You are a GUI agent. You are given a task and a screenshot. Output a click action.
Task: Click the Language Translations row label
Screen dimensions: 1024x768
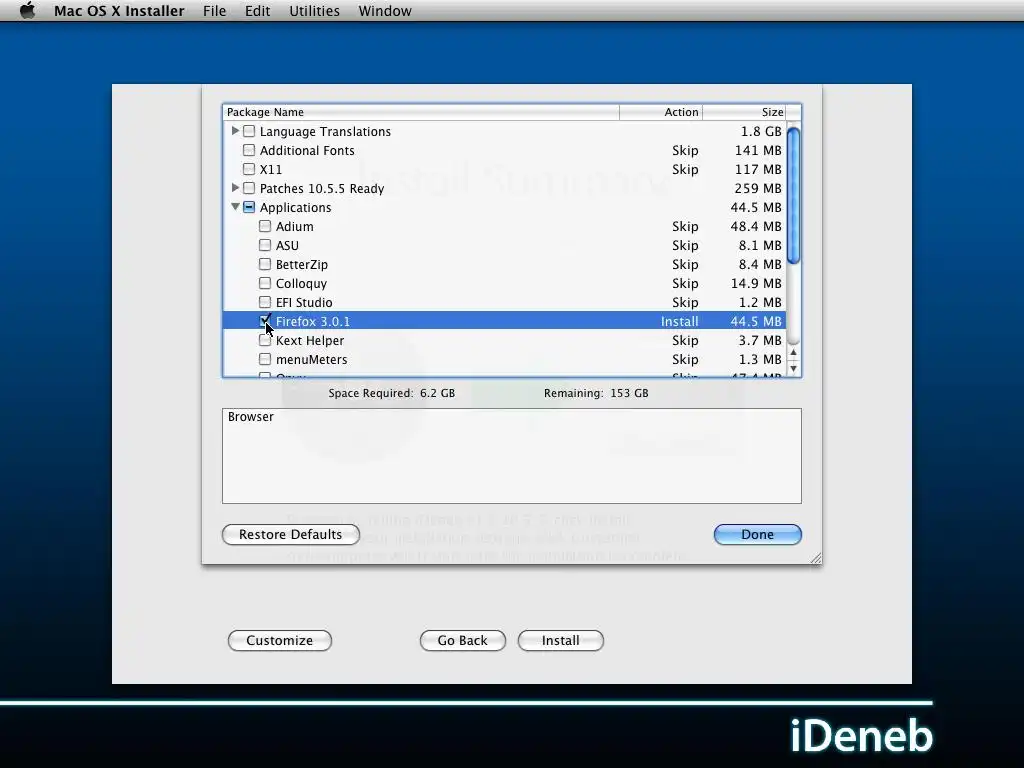coord(325,131)
